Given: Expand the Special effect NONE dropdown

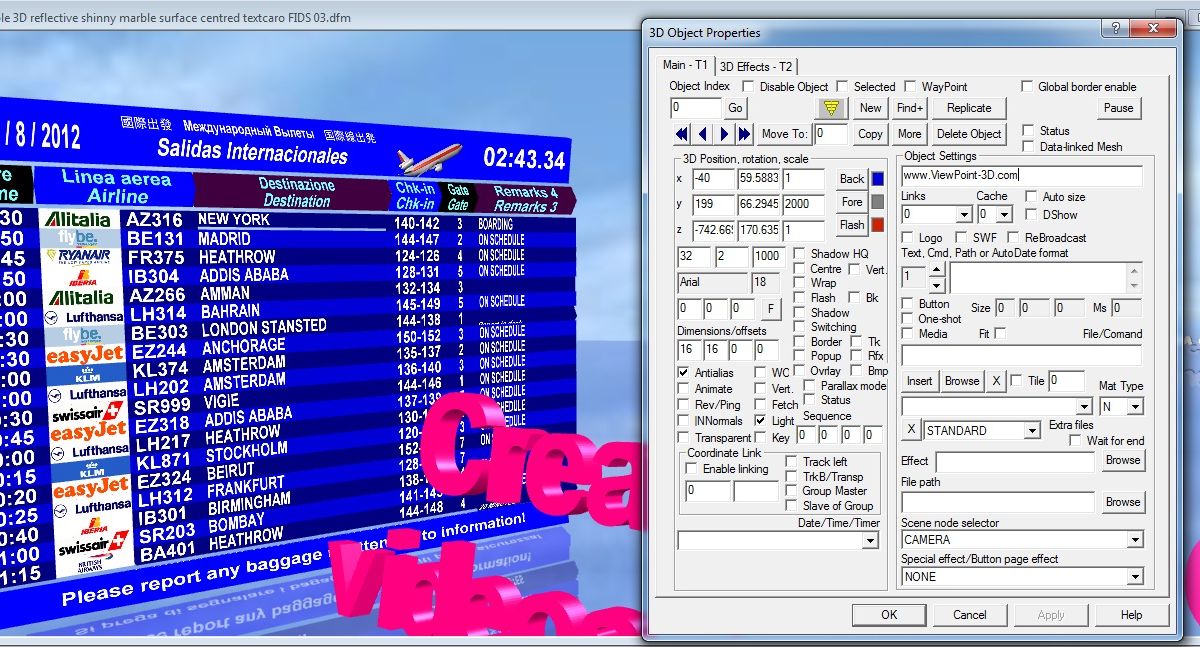Looking at the screenshot, I should point(1135,577).
